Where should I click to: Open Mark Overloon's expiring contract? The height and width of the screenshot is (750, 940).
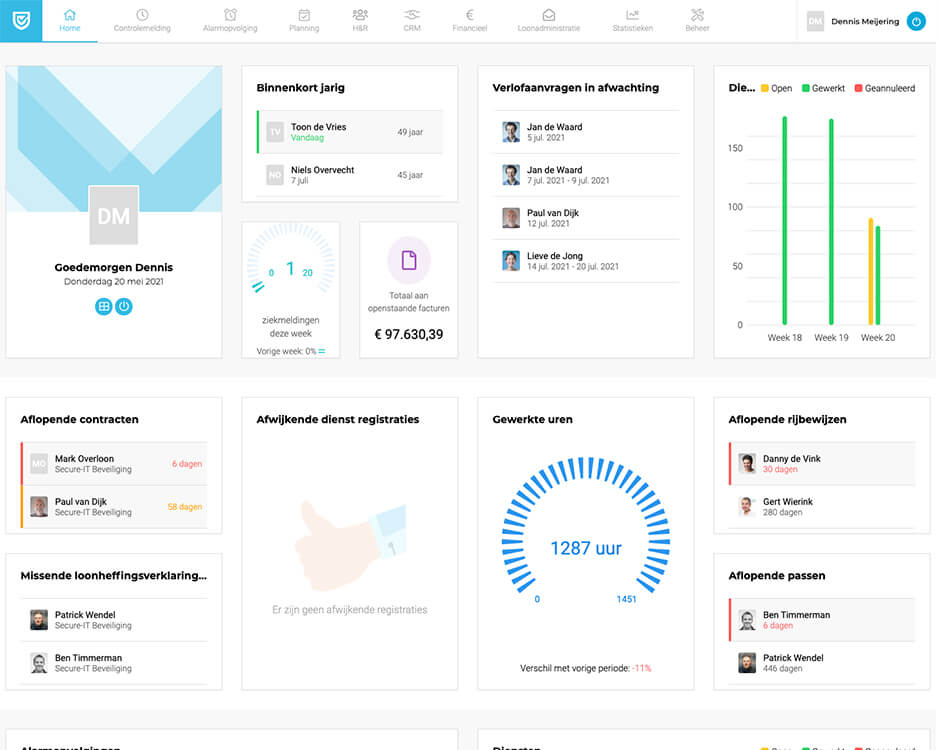tap(114, 464)
